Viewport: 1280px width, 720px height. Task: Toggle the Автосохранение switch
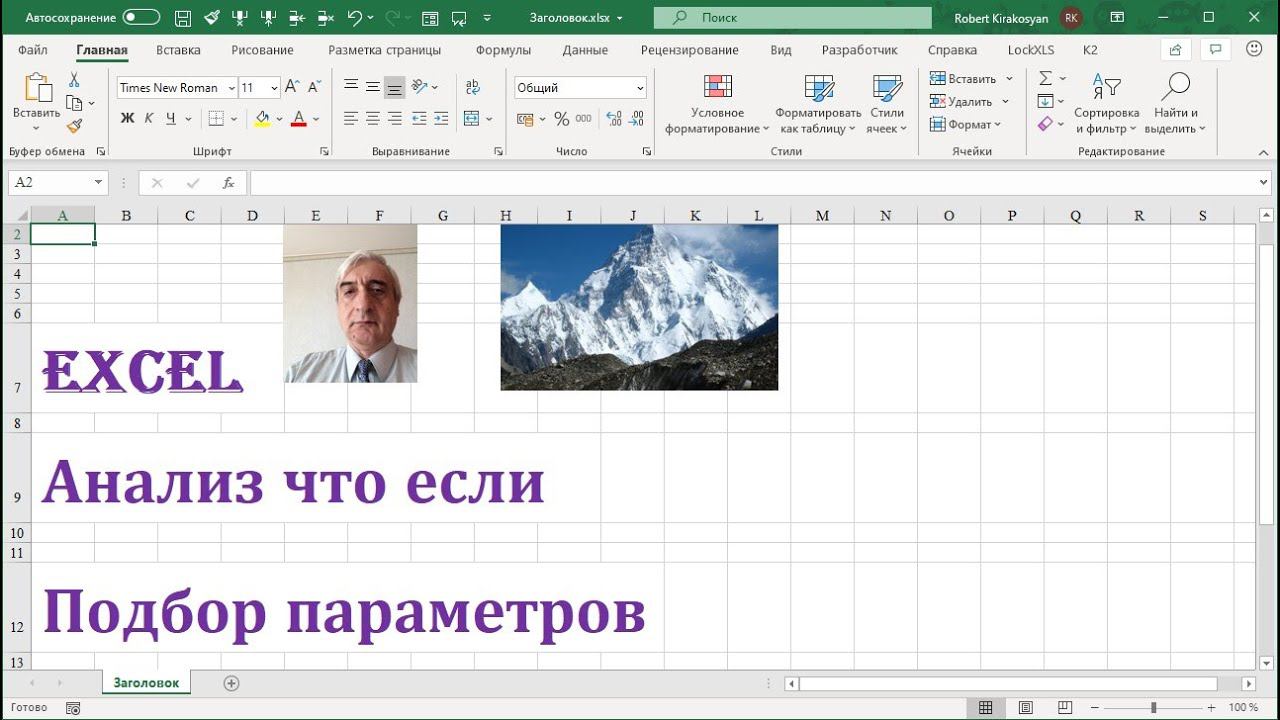[141, 18]
